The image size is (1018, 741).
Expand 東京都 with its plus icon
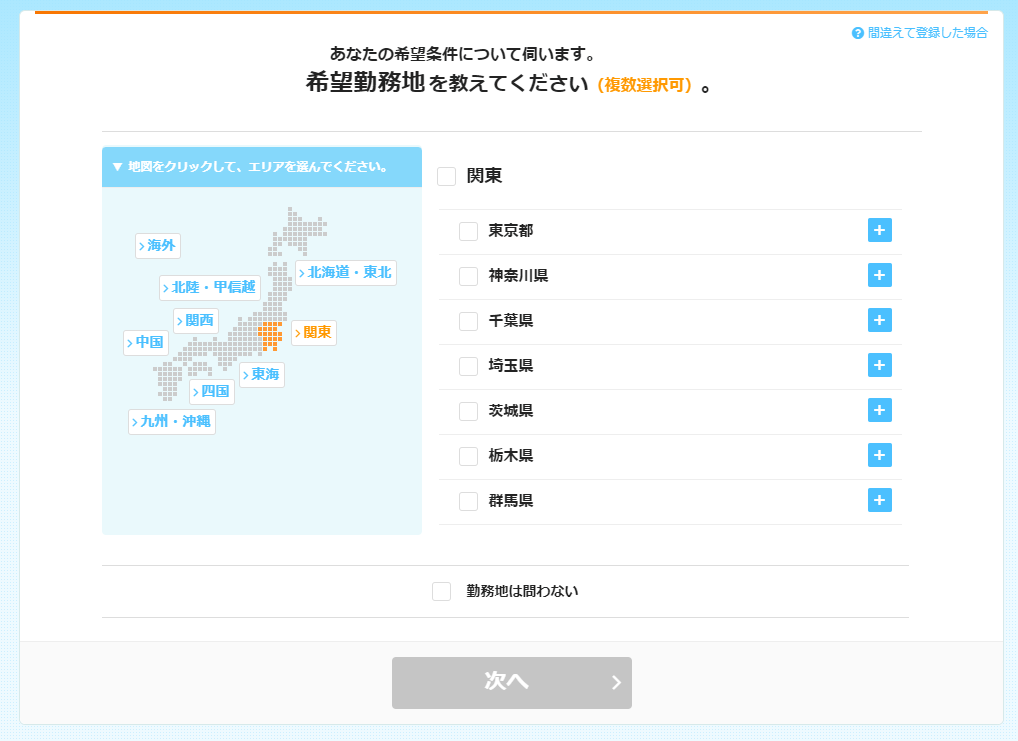coord(879,230)
